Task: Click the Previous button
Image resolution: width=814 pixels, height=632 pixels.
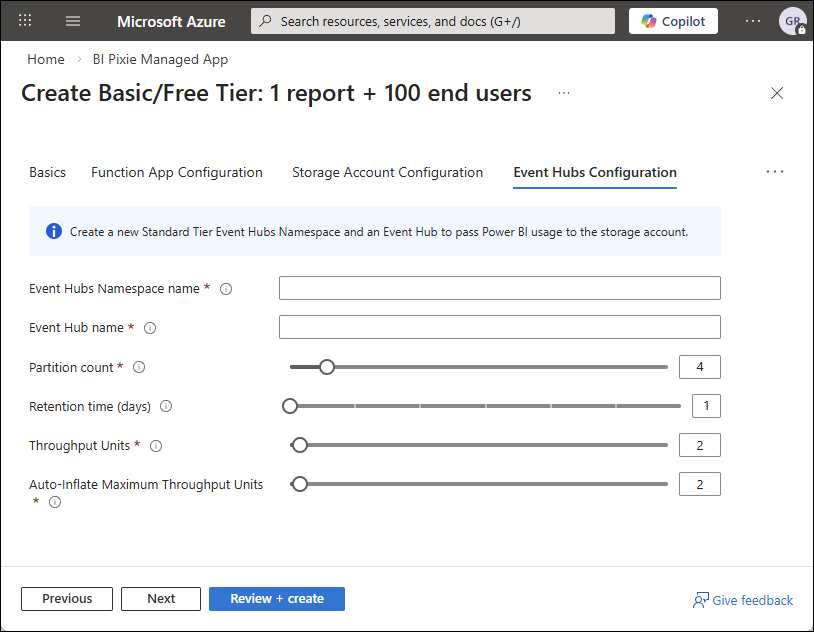Action: (x=67, y=599)
